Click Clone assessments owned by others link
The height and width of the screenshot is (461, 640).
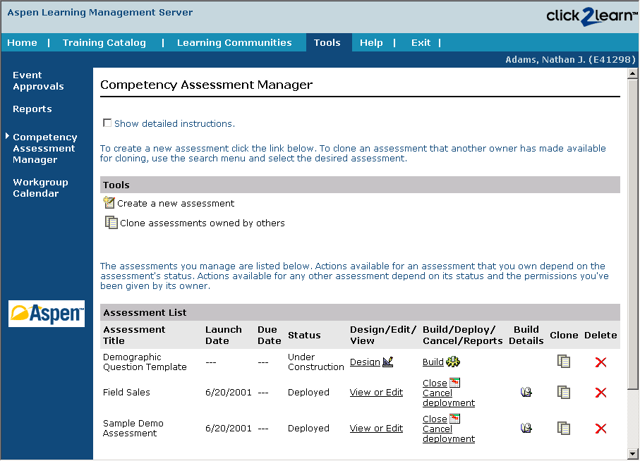pos(202,223)
